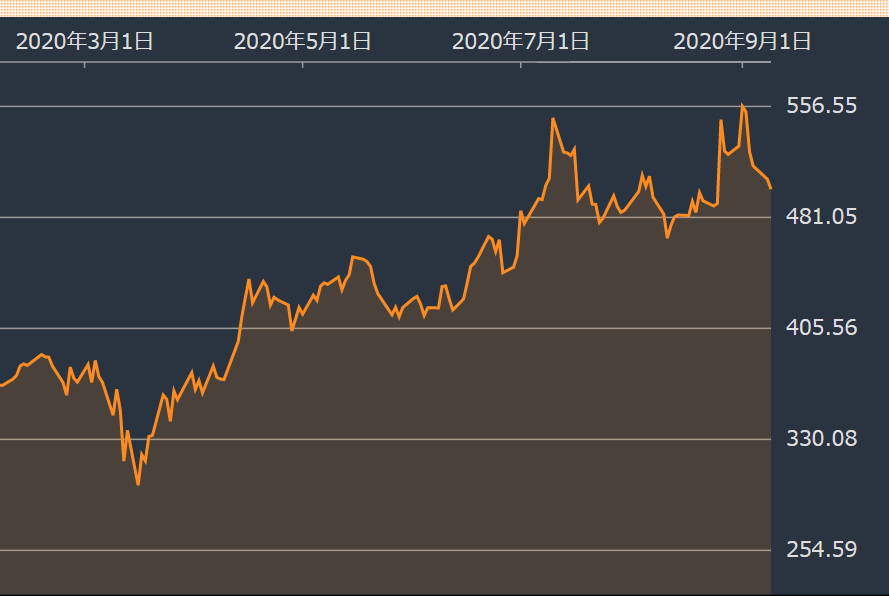Select the axis tick mark under 2020年7月1日
Image resolution: width=889 pixels, height=596 pixels.
click(x=521, y=65)
